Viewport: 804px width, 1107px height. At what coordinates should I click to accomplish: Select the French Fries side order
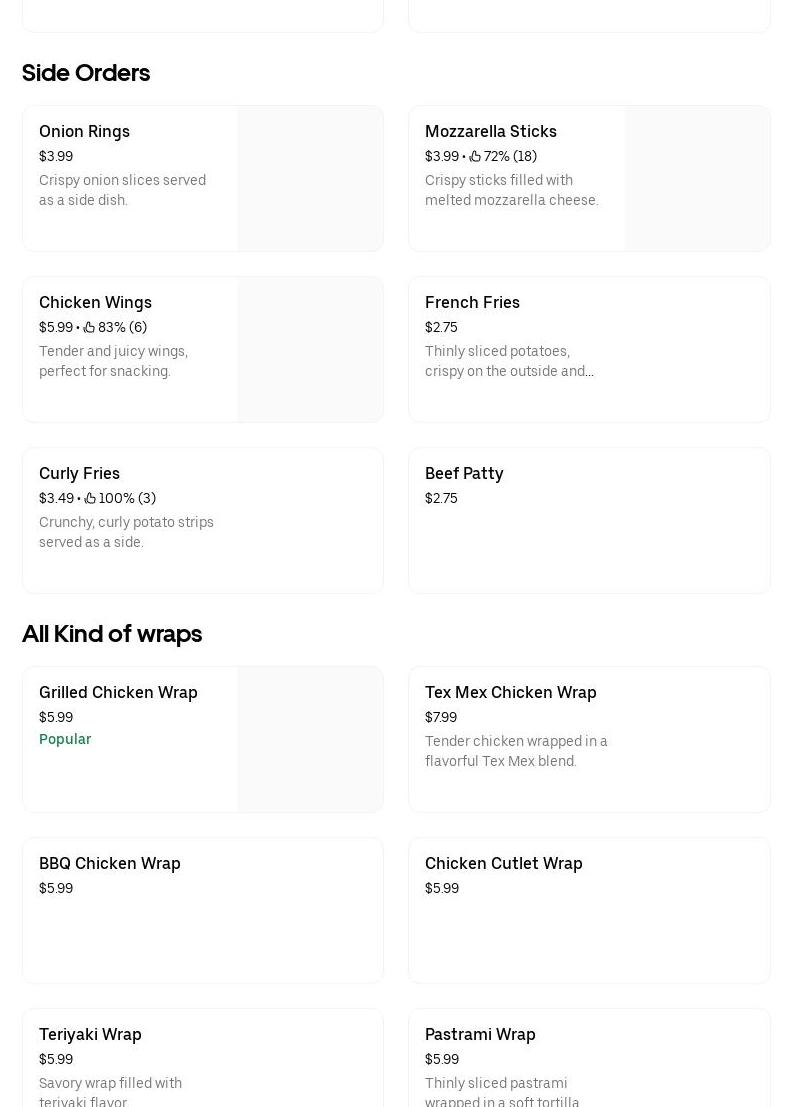pyautogui.click(x=589, y=349)
